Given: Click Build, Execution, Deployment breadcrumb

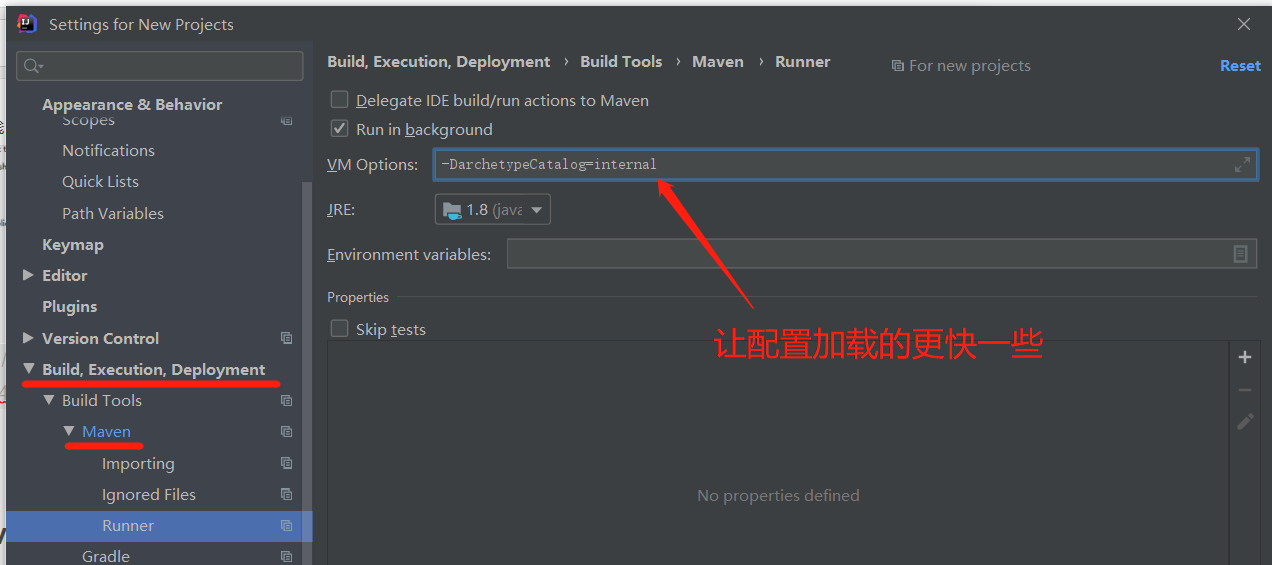Looking at the screenshot, I should click(439, 62).
